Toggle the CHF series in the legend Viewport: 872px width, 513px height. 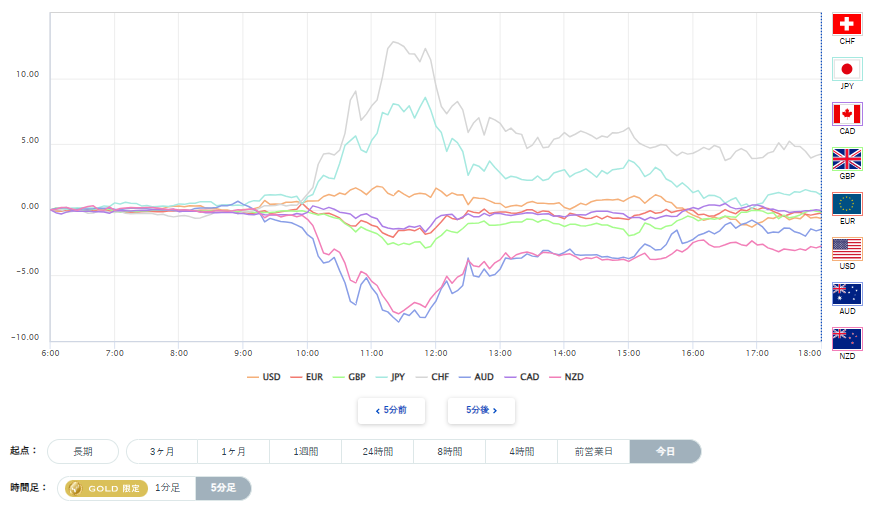pyautogui.click(x=432, y=377)
